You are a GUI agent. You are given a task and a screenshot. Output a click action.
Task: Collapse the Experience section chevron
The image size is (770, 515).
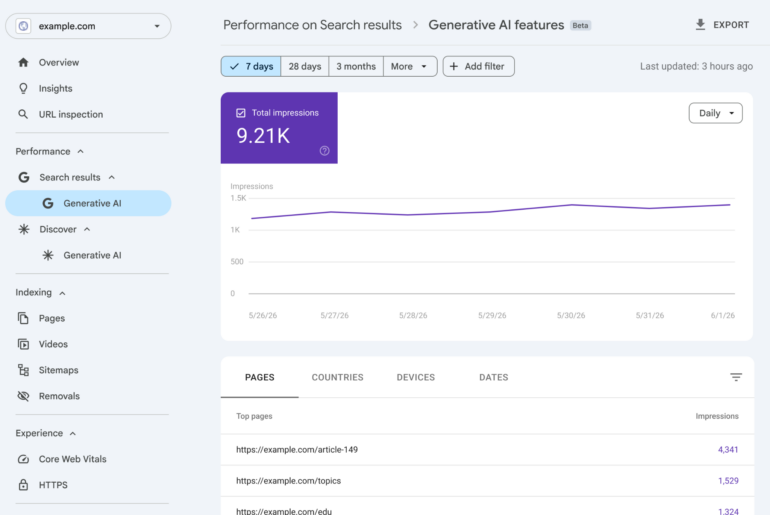coord(73,433)
